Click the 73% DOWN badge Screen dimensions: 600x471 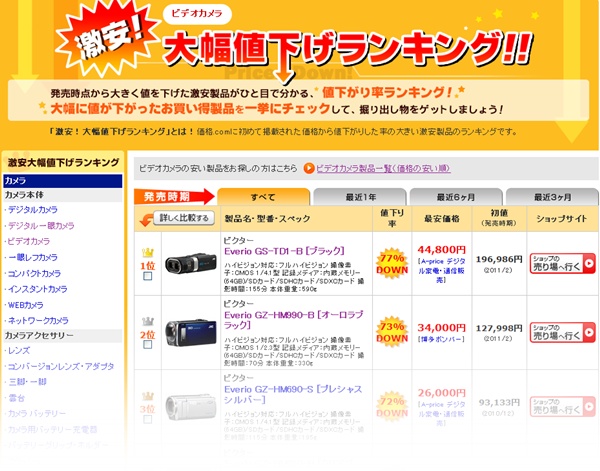392,332
